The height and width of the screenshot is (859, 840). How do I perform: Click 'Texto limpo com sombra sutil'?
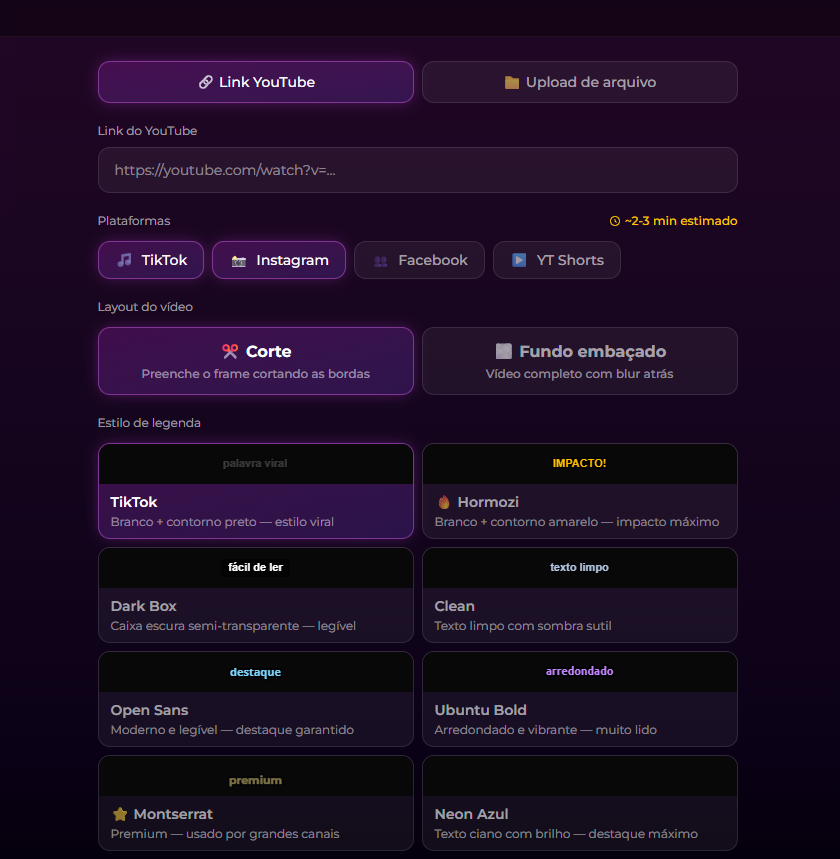click(x=523, y=626)
